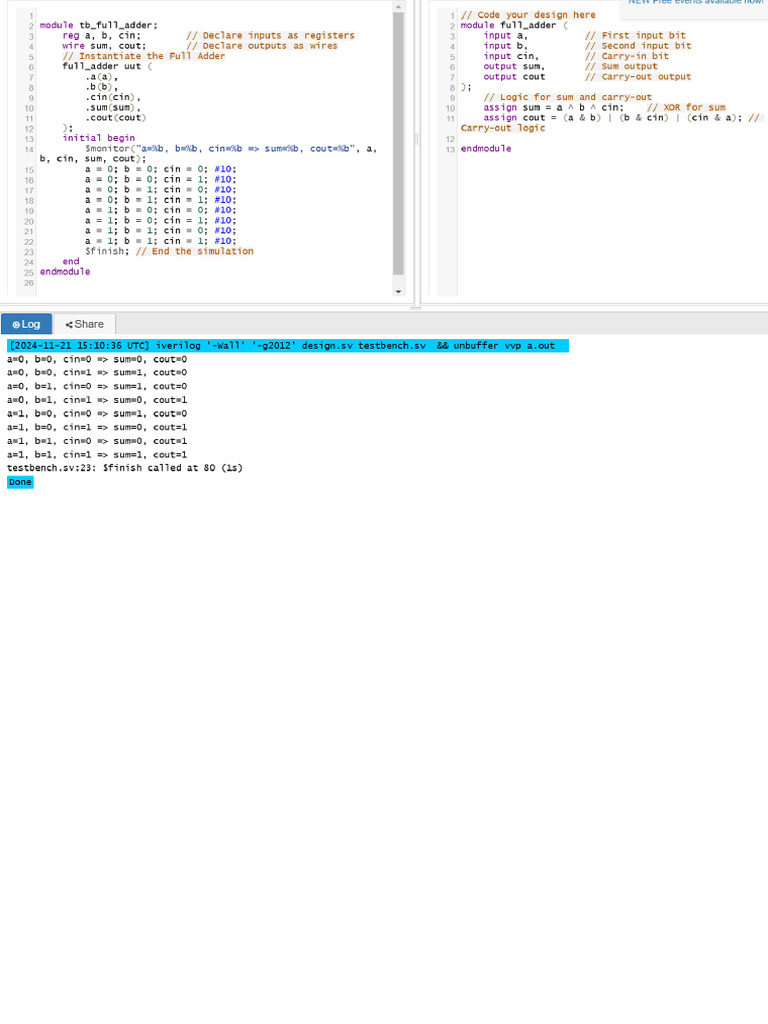Click the "Done" status in the log
This screenshot has height=1024, width=768.
pos(20,482)
